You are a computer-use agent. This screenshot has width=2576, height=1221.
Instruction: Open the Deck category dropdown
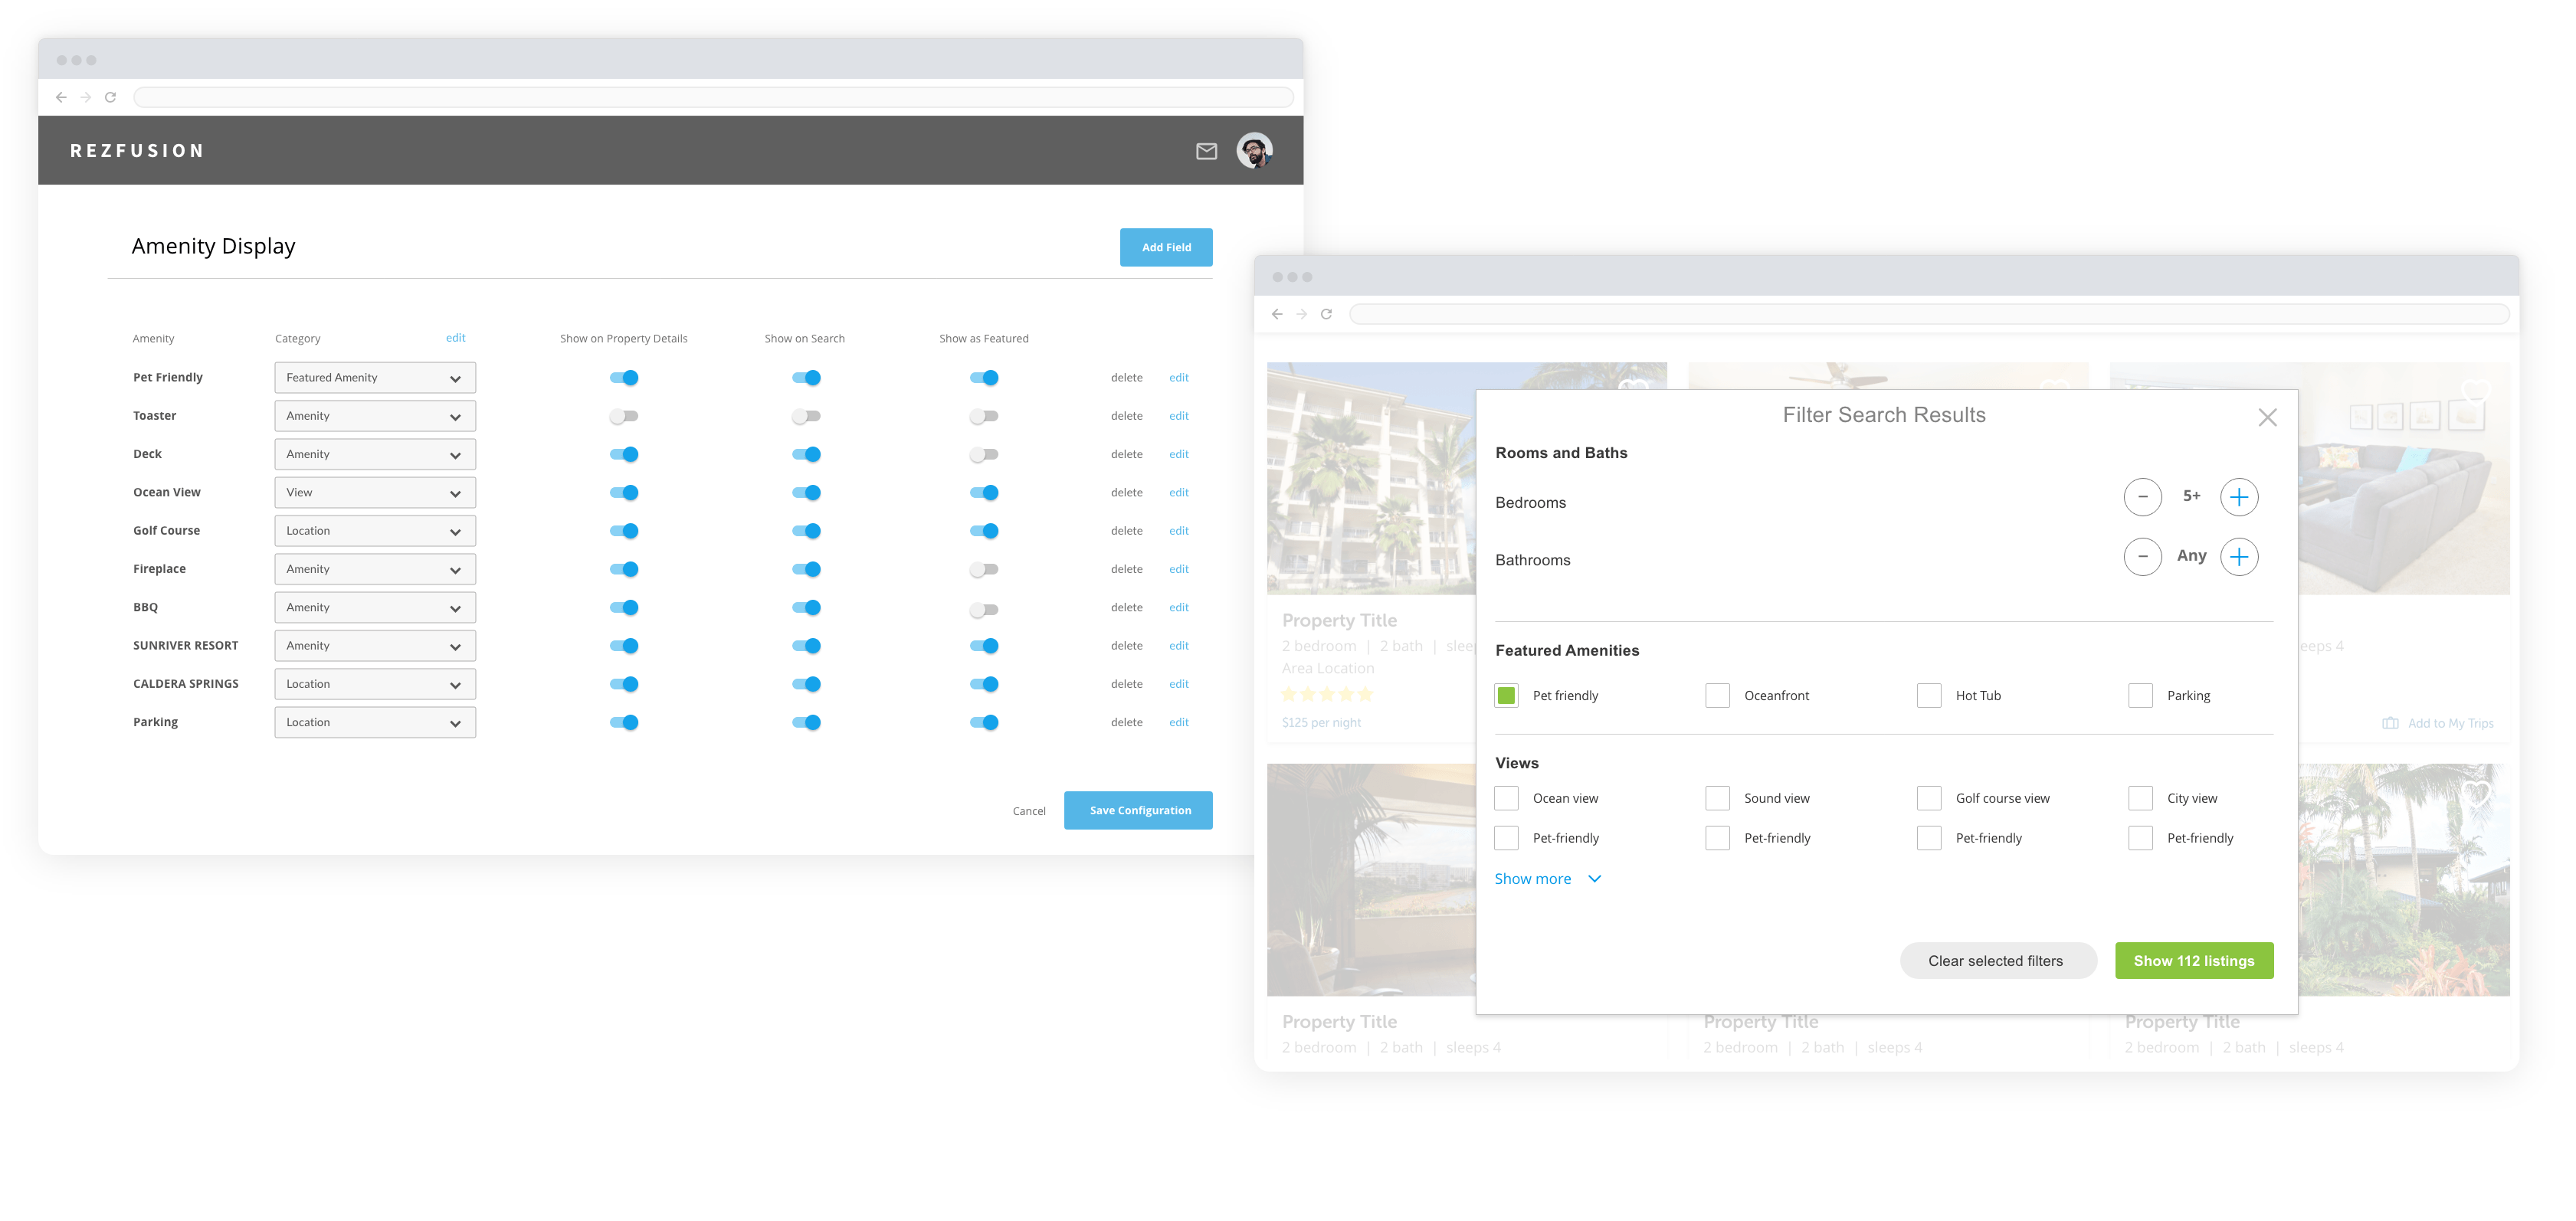pyautogui.click(x=375, y=455)
